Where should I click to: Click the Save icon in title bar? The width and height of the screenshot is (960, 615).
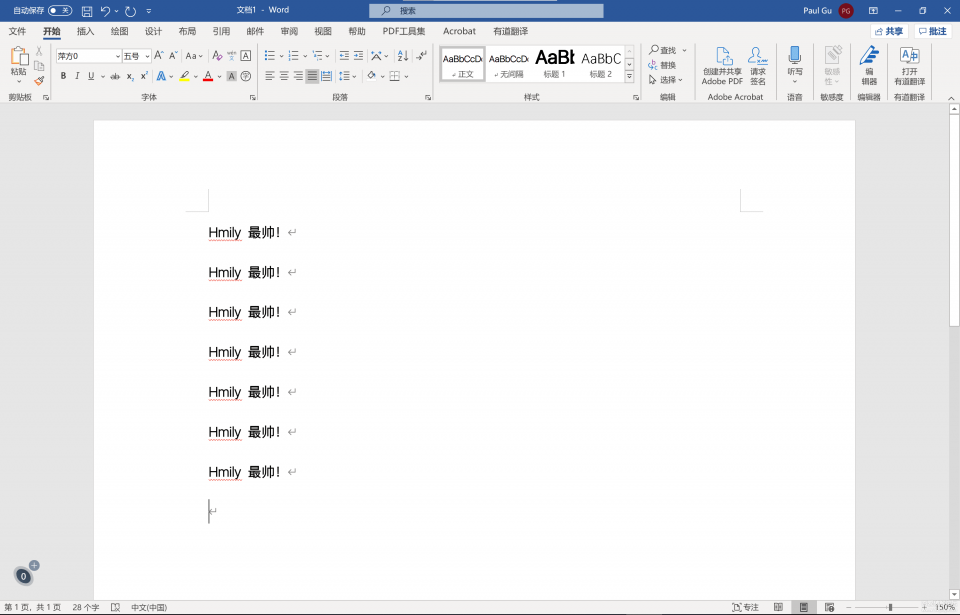click(87, 11)
